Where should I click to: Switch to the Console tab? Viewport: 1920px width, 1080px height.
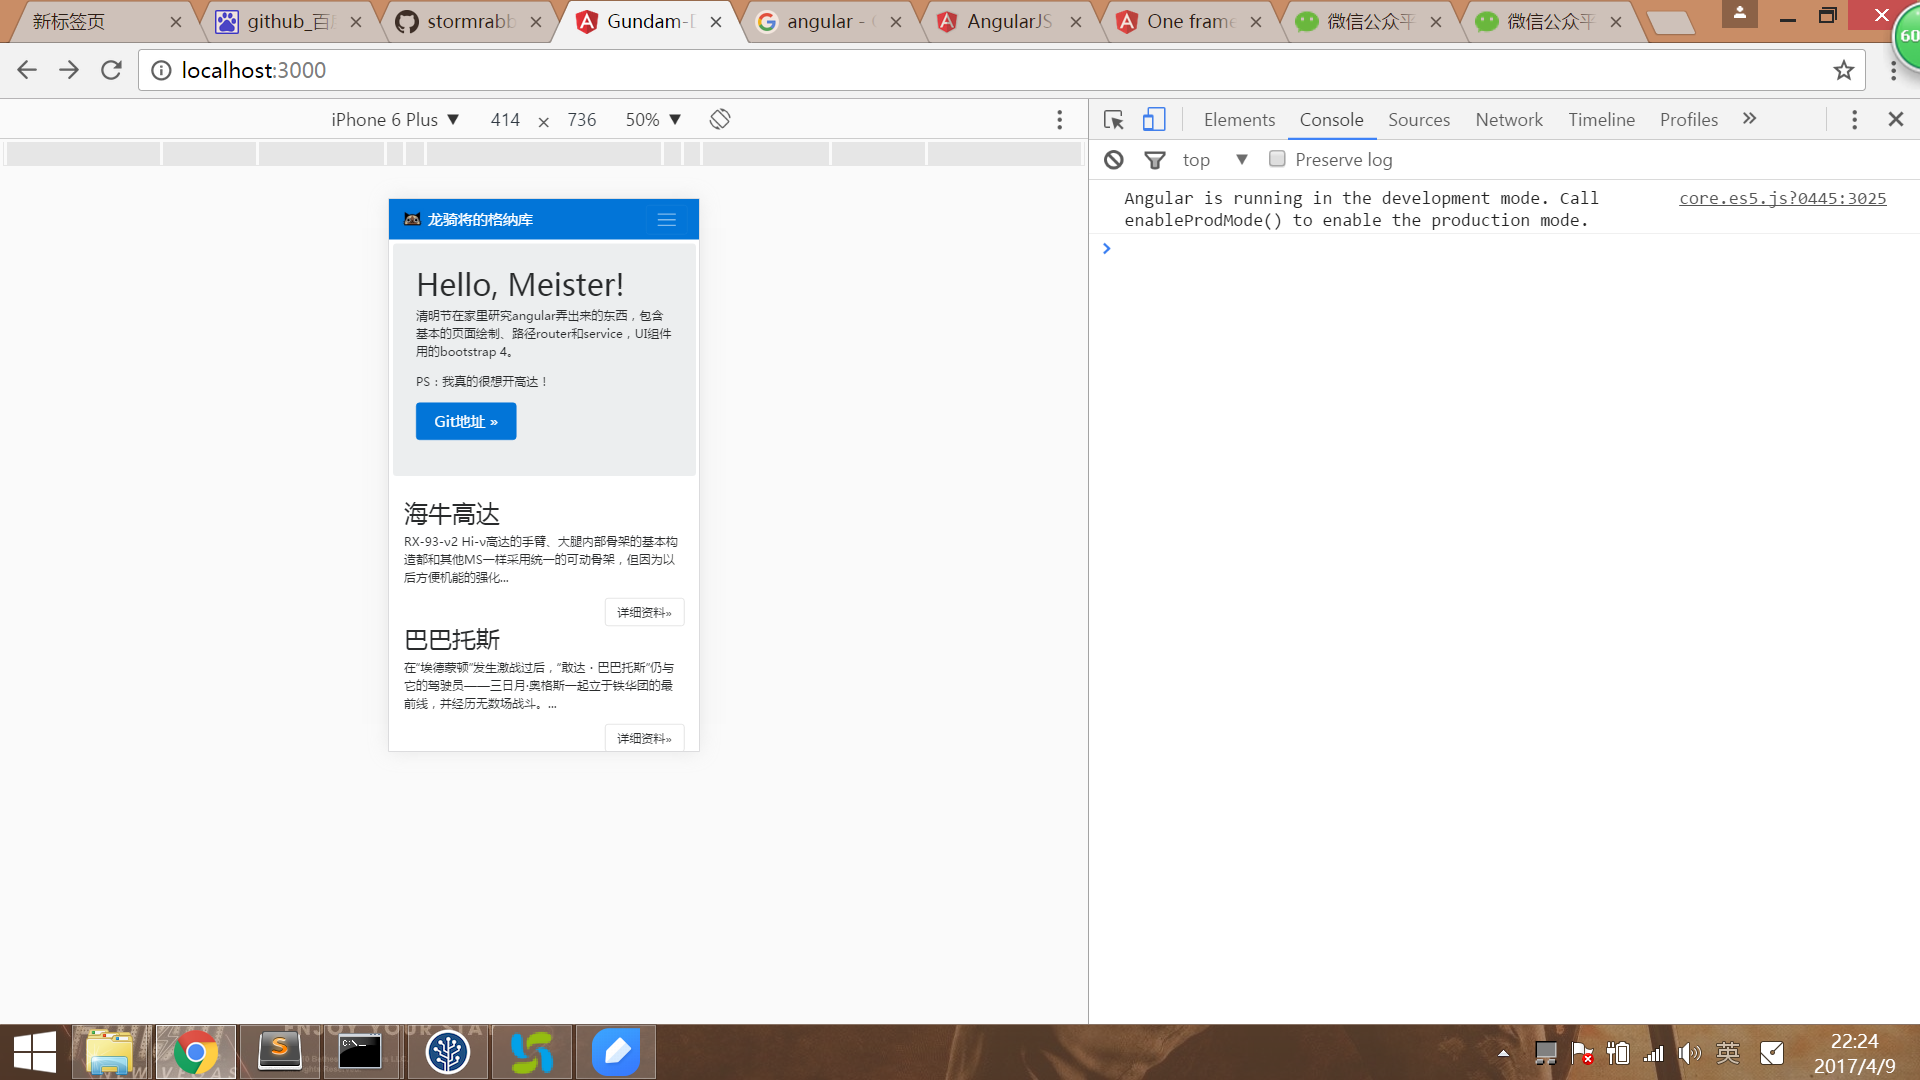click(1331, 120)
